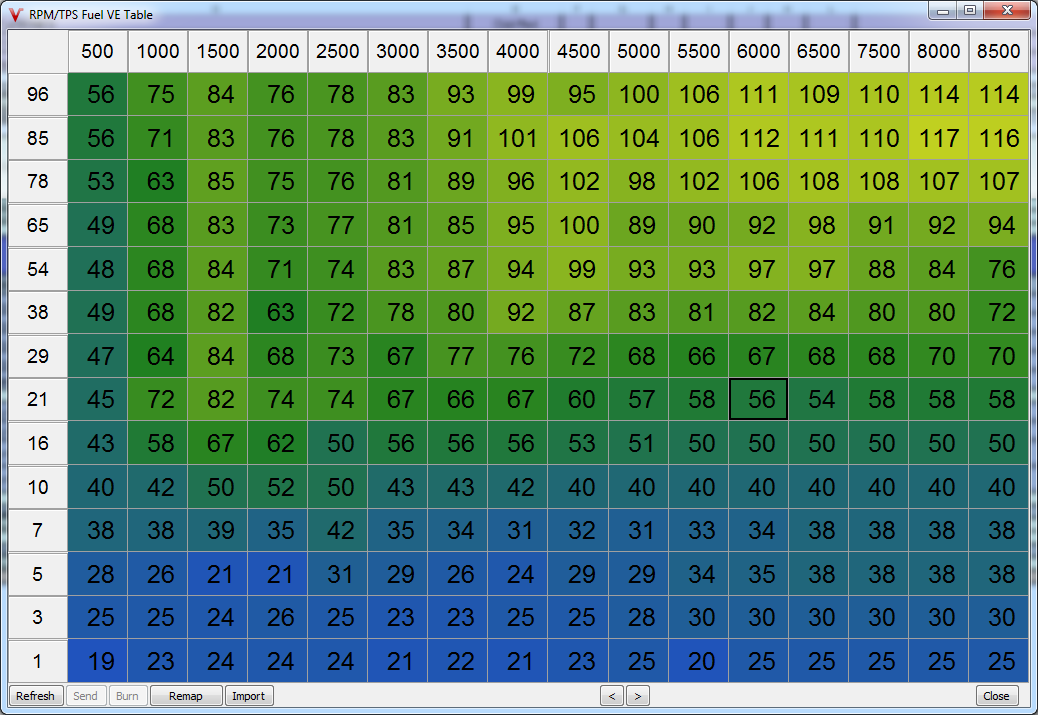
Task: Select cell 21 at 1500 RPM, TPS 5
Action: (218, 573)
